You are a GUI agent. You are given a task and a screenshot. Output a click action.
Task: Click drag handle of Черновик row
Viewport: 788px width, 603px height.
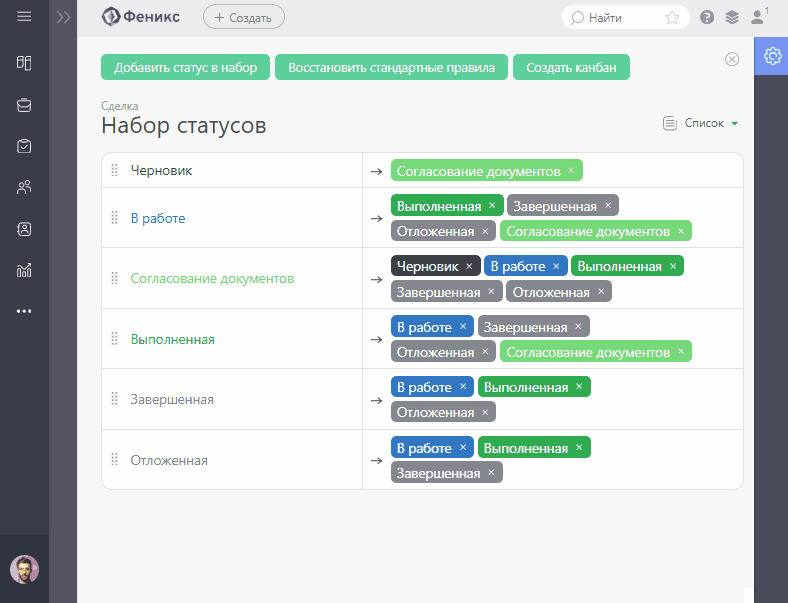coord(115,170)
